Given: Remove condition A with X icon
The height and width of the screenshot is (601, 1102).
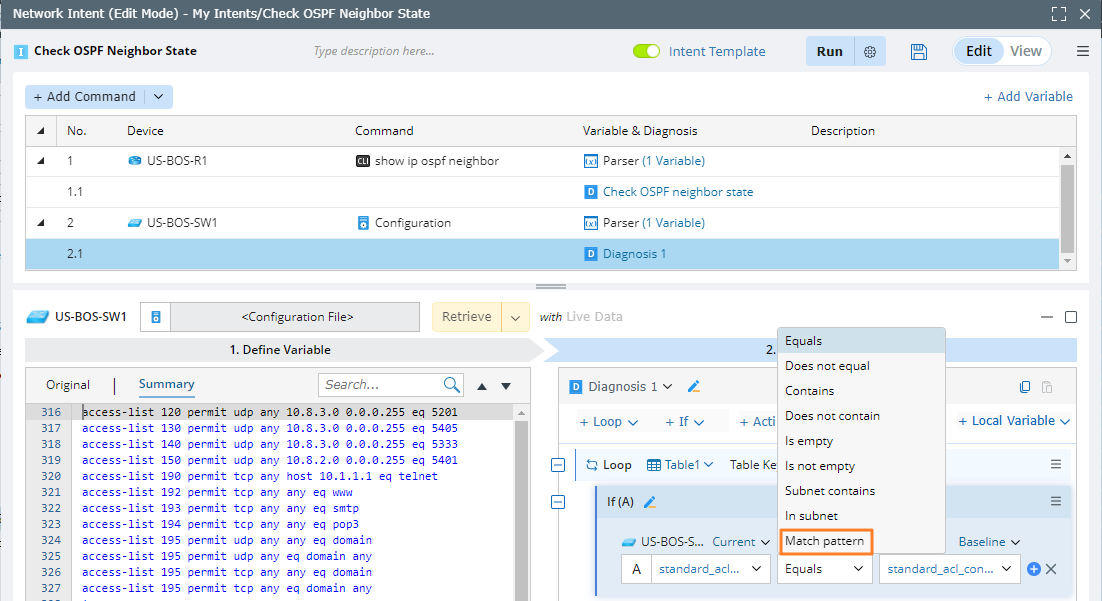Looking at the screenshot, I should [x=1051, y=569].
